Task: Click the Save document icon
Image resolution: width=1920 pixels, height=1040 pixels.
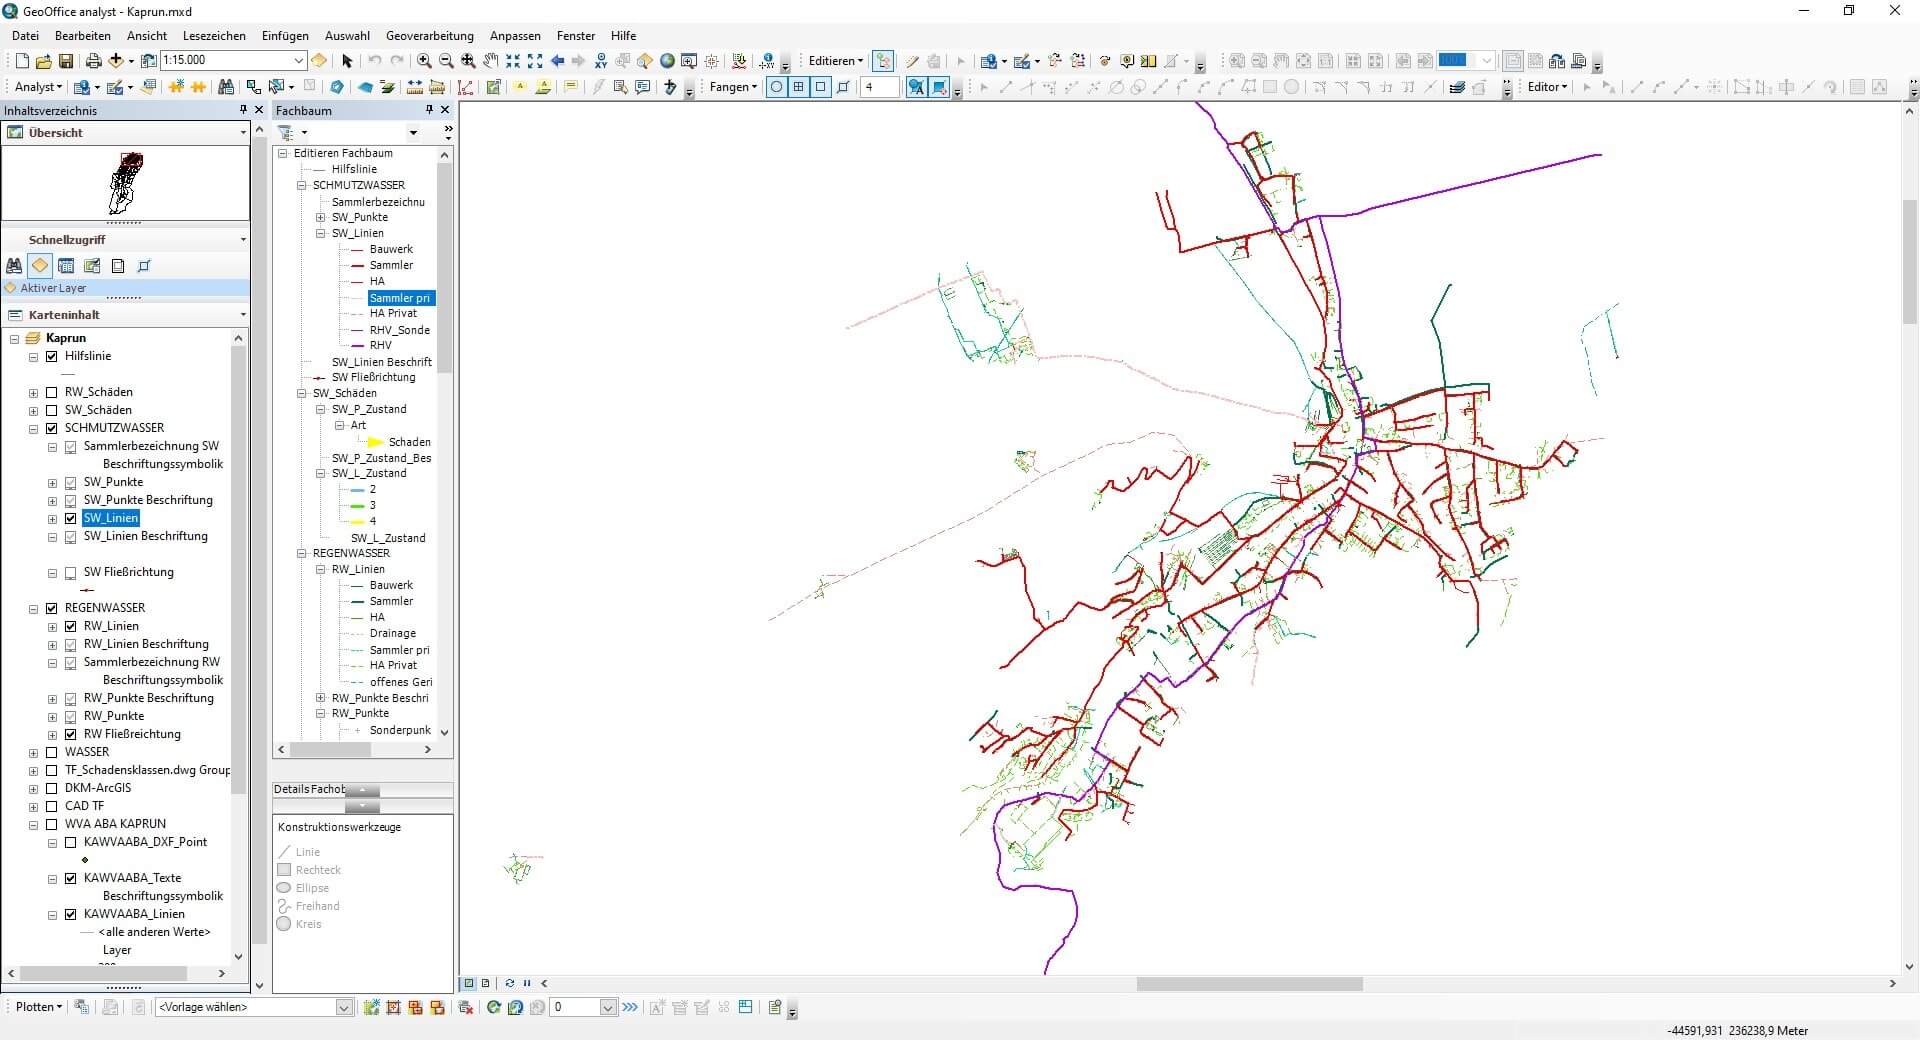Action: tap(66, 61)
